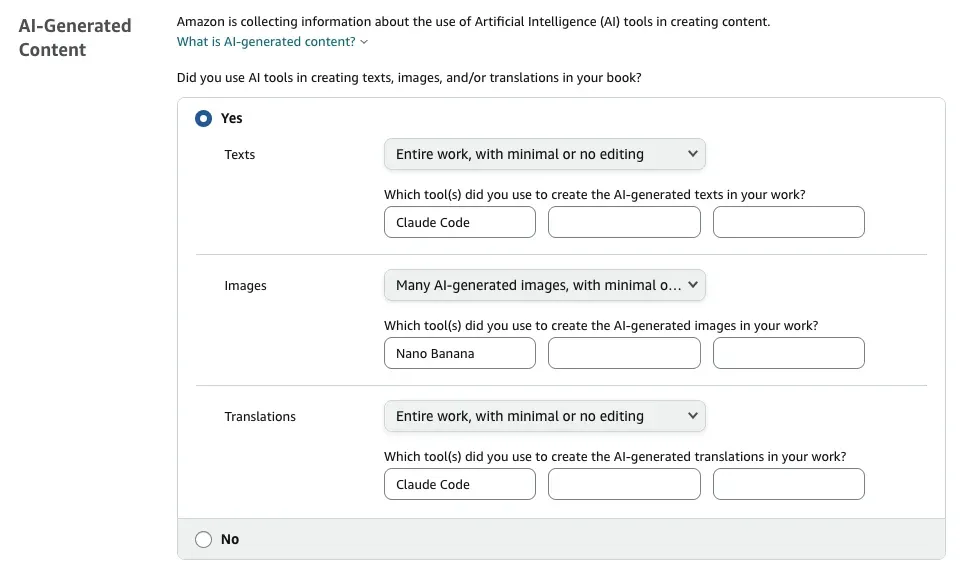This screenshot has height=587, width=966.
Task: Open the Images usage dropdown
Action: pos(544,285)
